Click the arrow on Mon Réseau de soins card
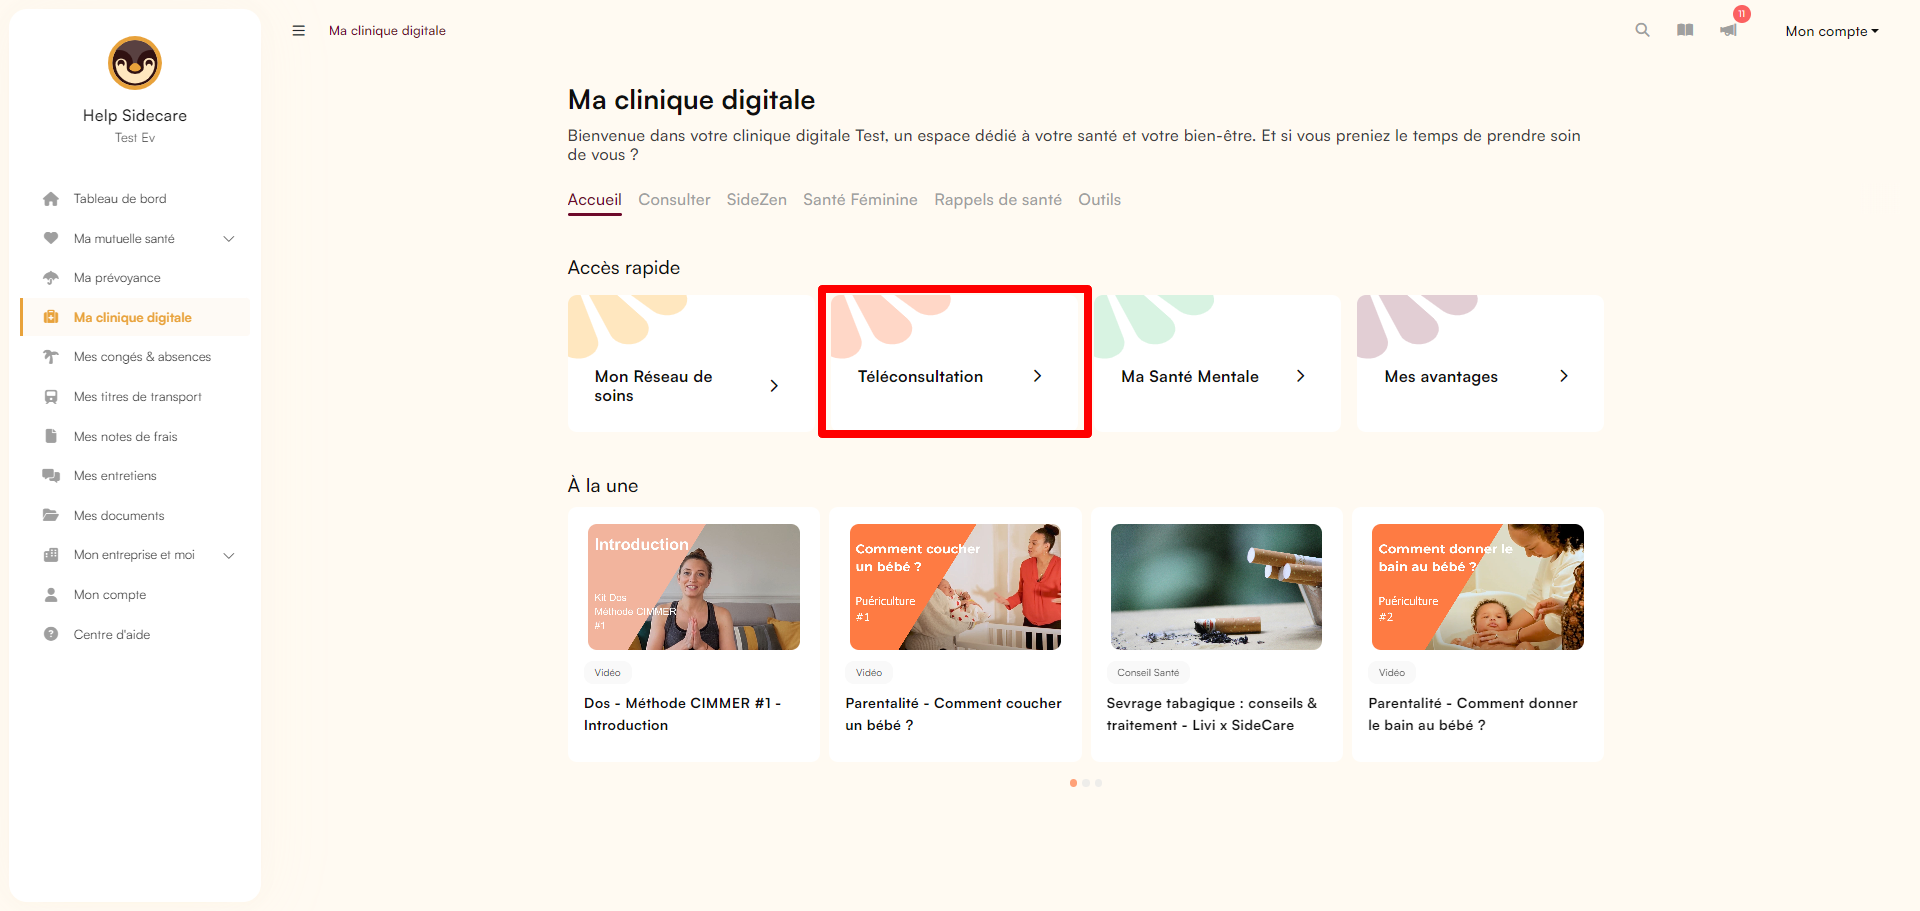Viewport: 1920px width, 911px height. point(774,386)
